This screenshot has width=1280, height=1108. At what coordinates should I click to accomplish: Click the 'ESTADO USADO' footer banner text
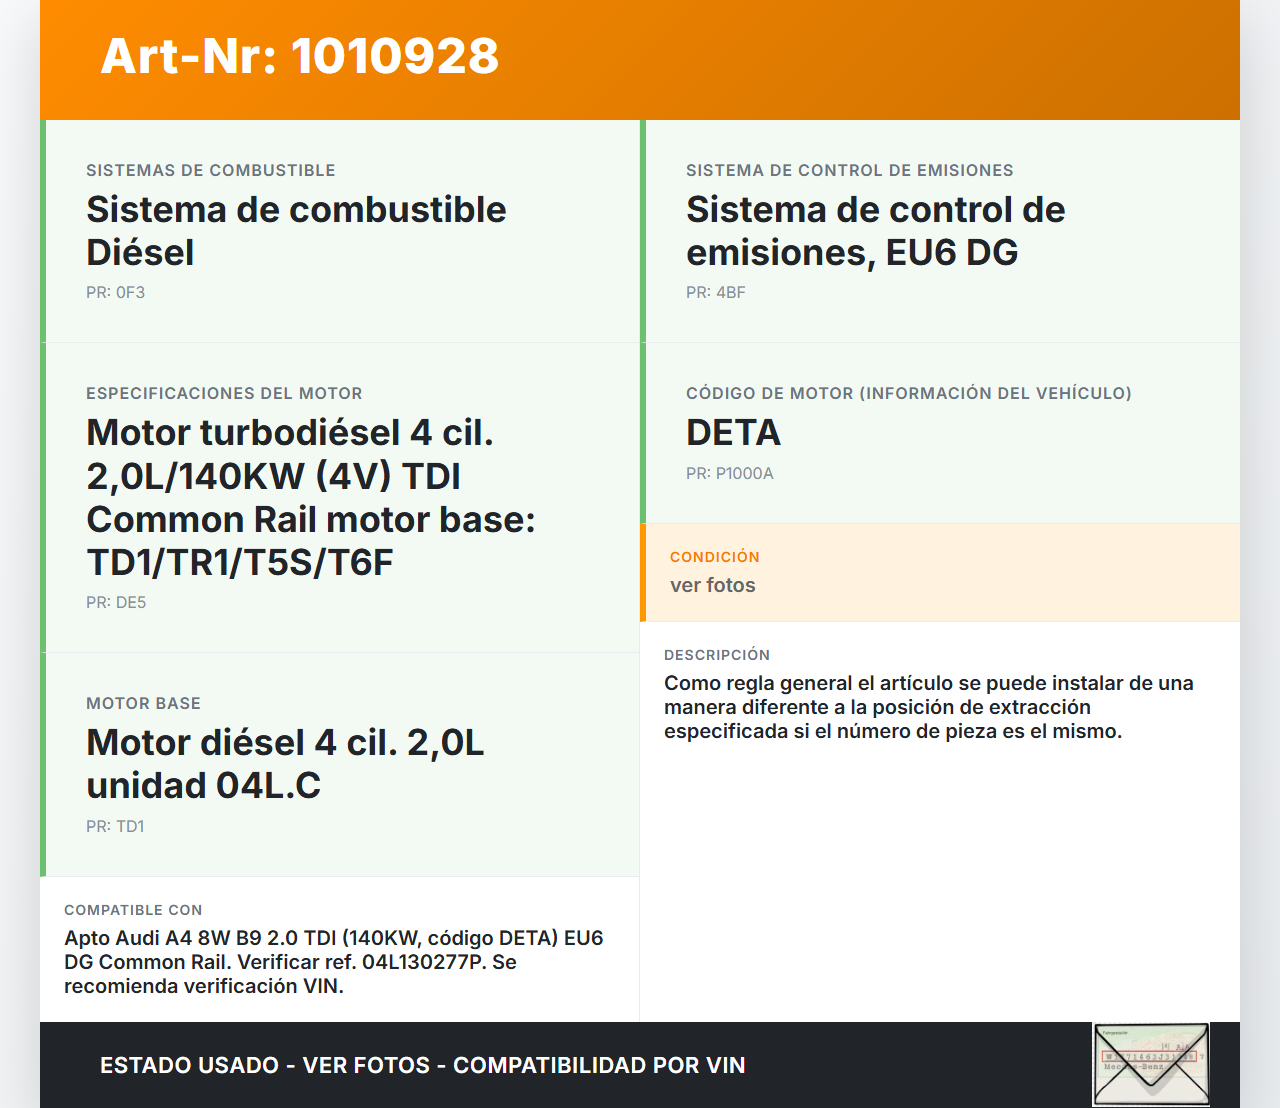(x=423, y=1065)
